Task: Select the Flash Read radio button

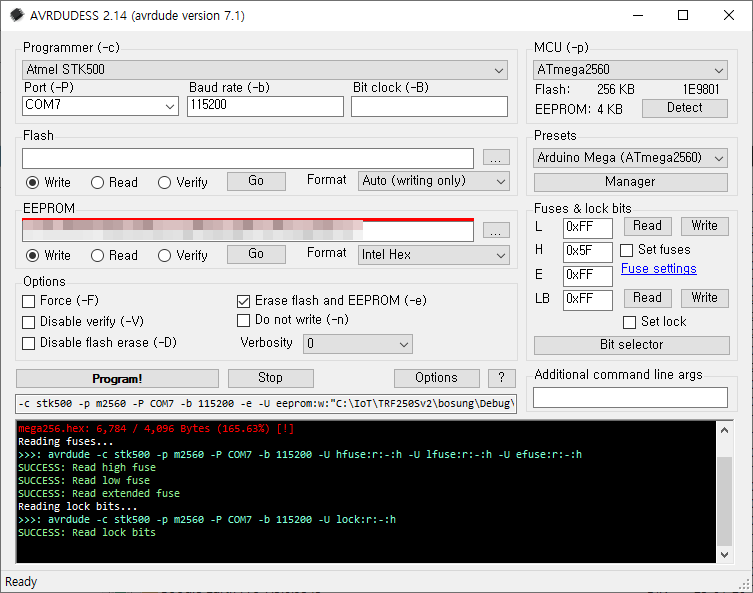Action: coord(98,183)
